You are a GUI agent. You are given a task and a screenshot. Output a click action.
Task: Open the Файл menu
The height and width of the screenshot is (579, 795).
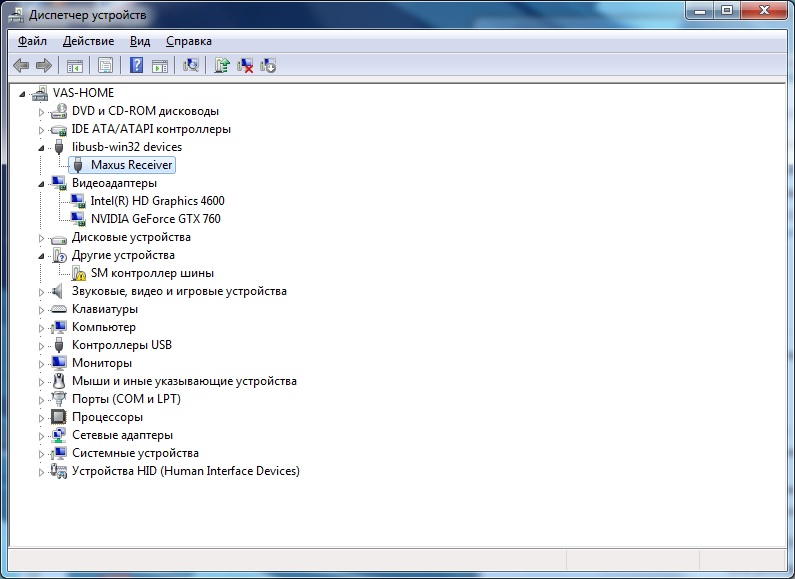[x=32, y=41]
